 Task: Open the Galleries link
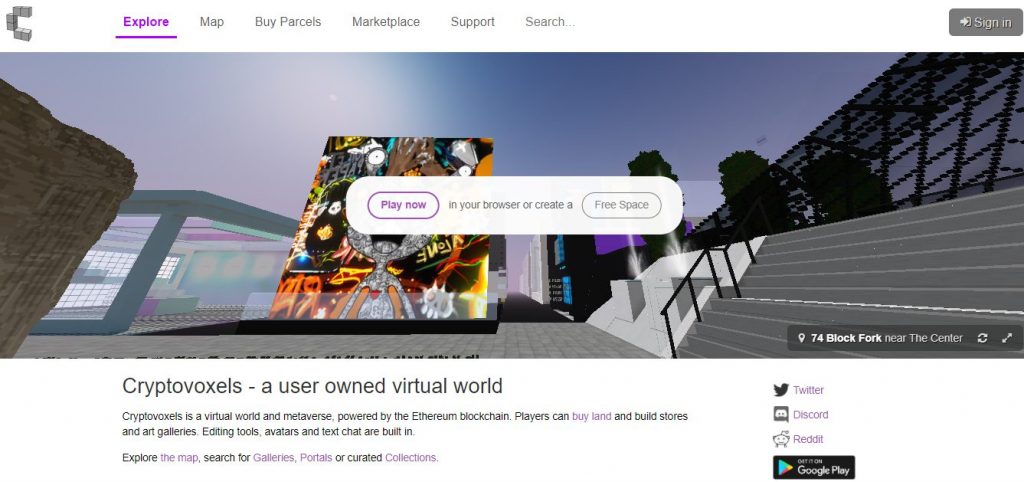tap(274, 458)
